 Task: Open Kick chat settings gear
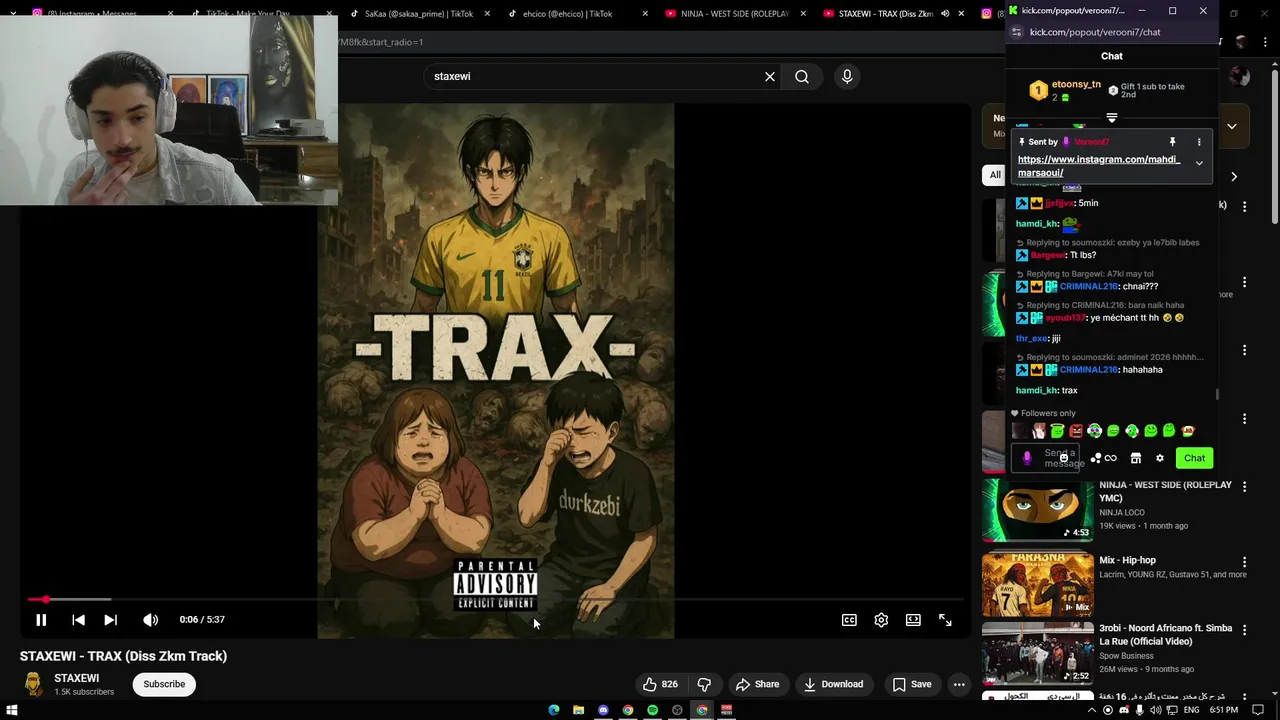pyautogui.click(x=1160, y=458)
